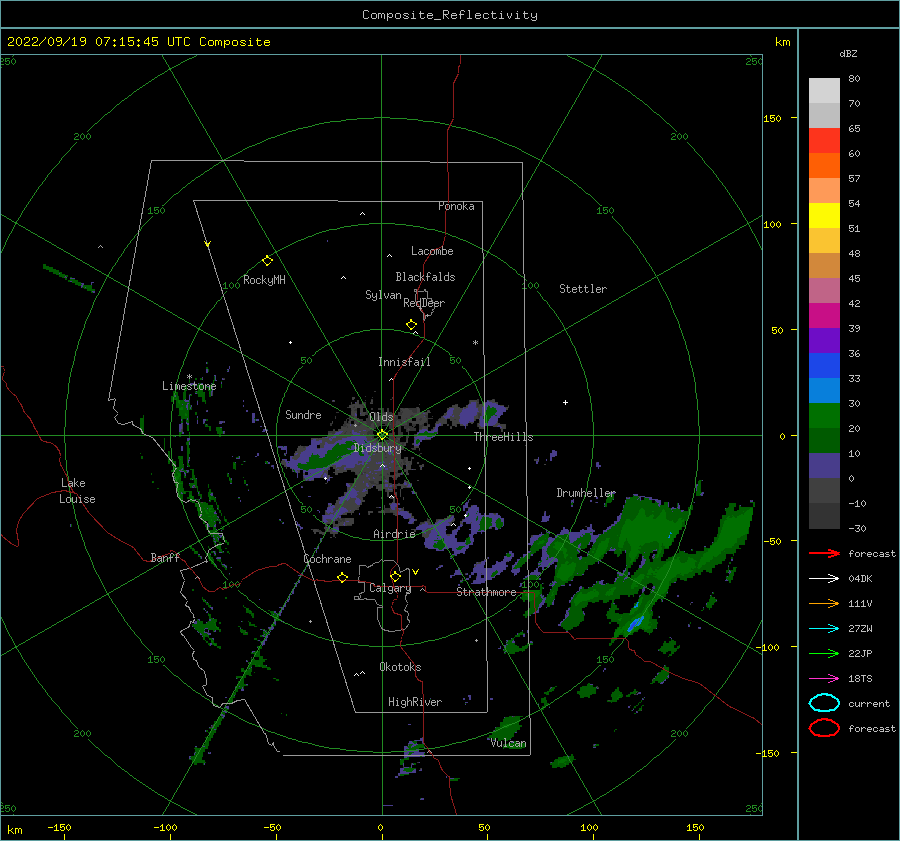900x841 pixels.
Task: Pick the red 65 dBZ color swatch
Action: 824,141
